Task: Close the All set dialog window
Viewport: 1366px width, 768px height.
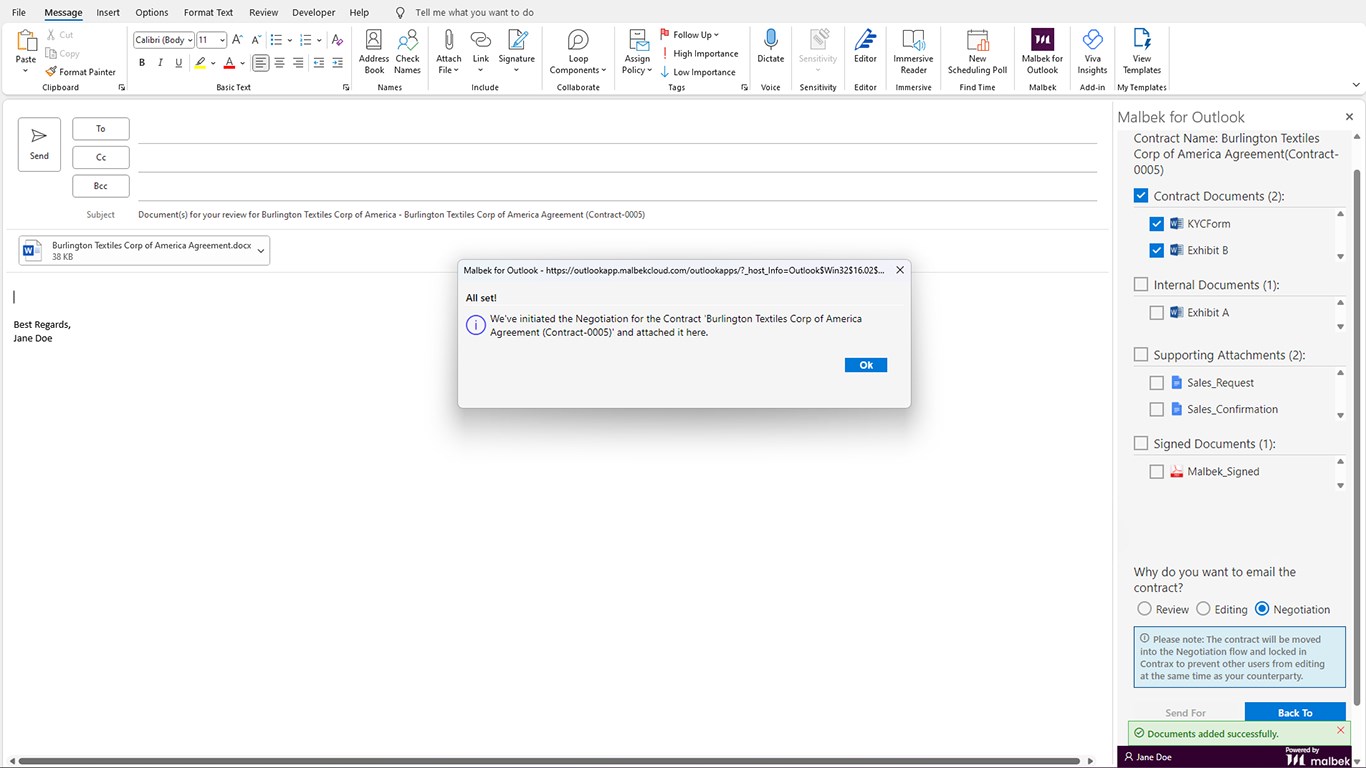Action: click(x=899, y=270)
